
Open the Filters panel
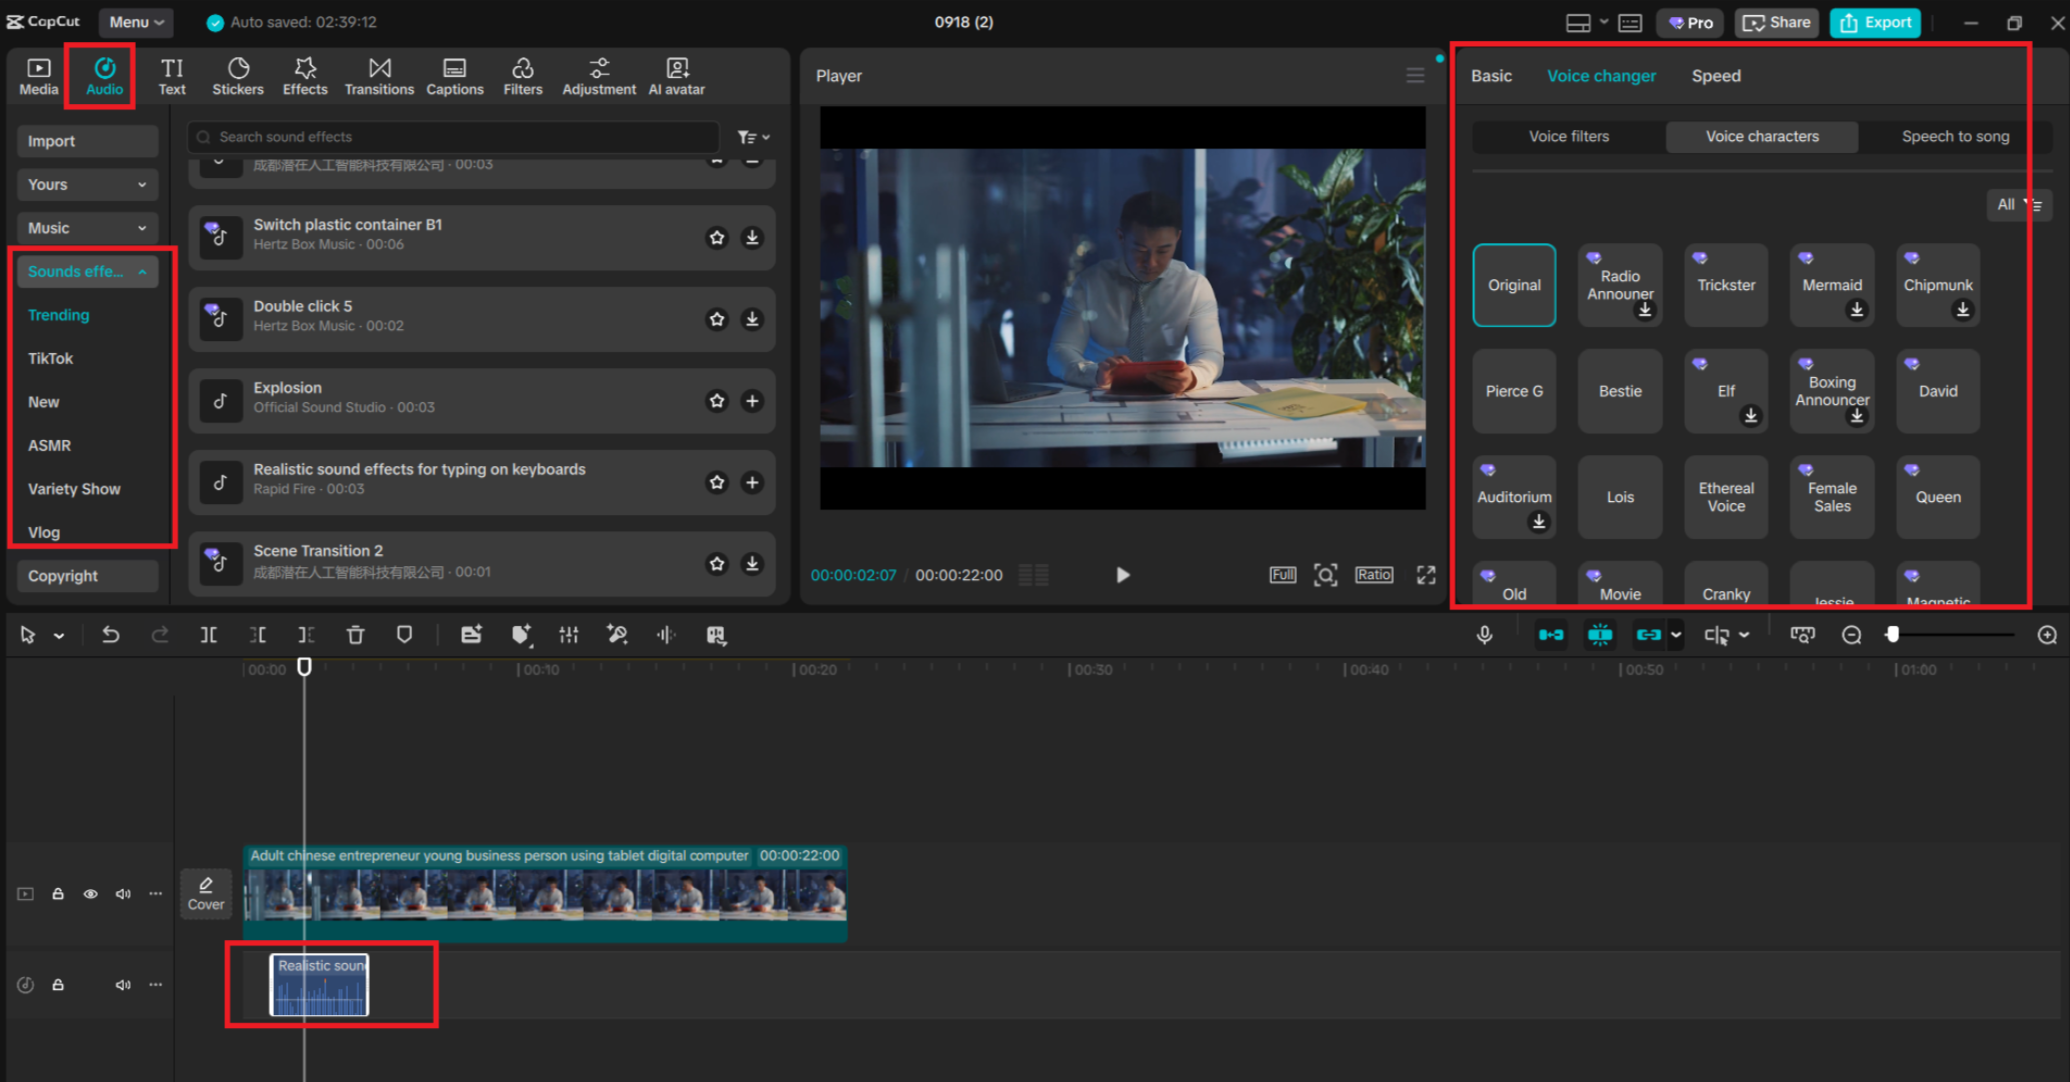522,75
